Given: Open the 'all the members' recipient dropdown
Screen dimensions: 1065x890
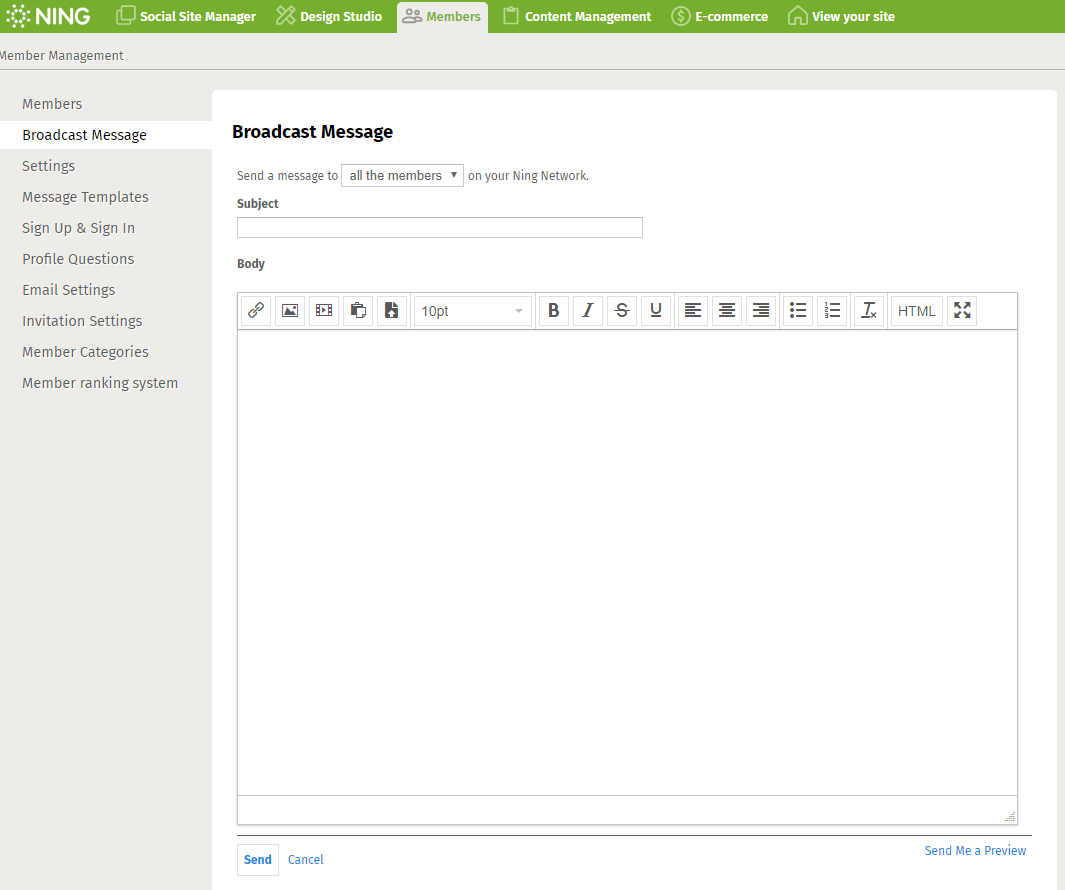Looking at the screenshot, I should click(x=402, y=175).
